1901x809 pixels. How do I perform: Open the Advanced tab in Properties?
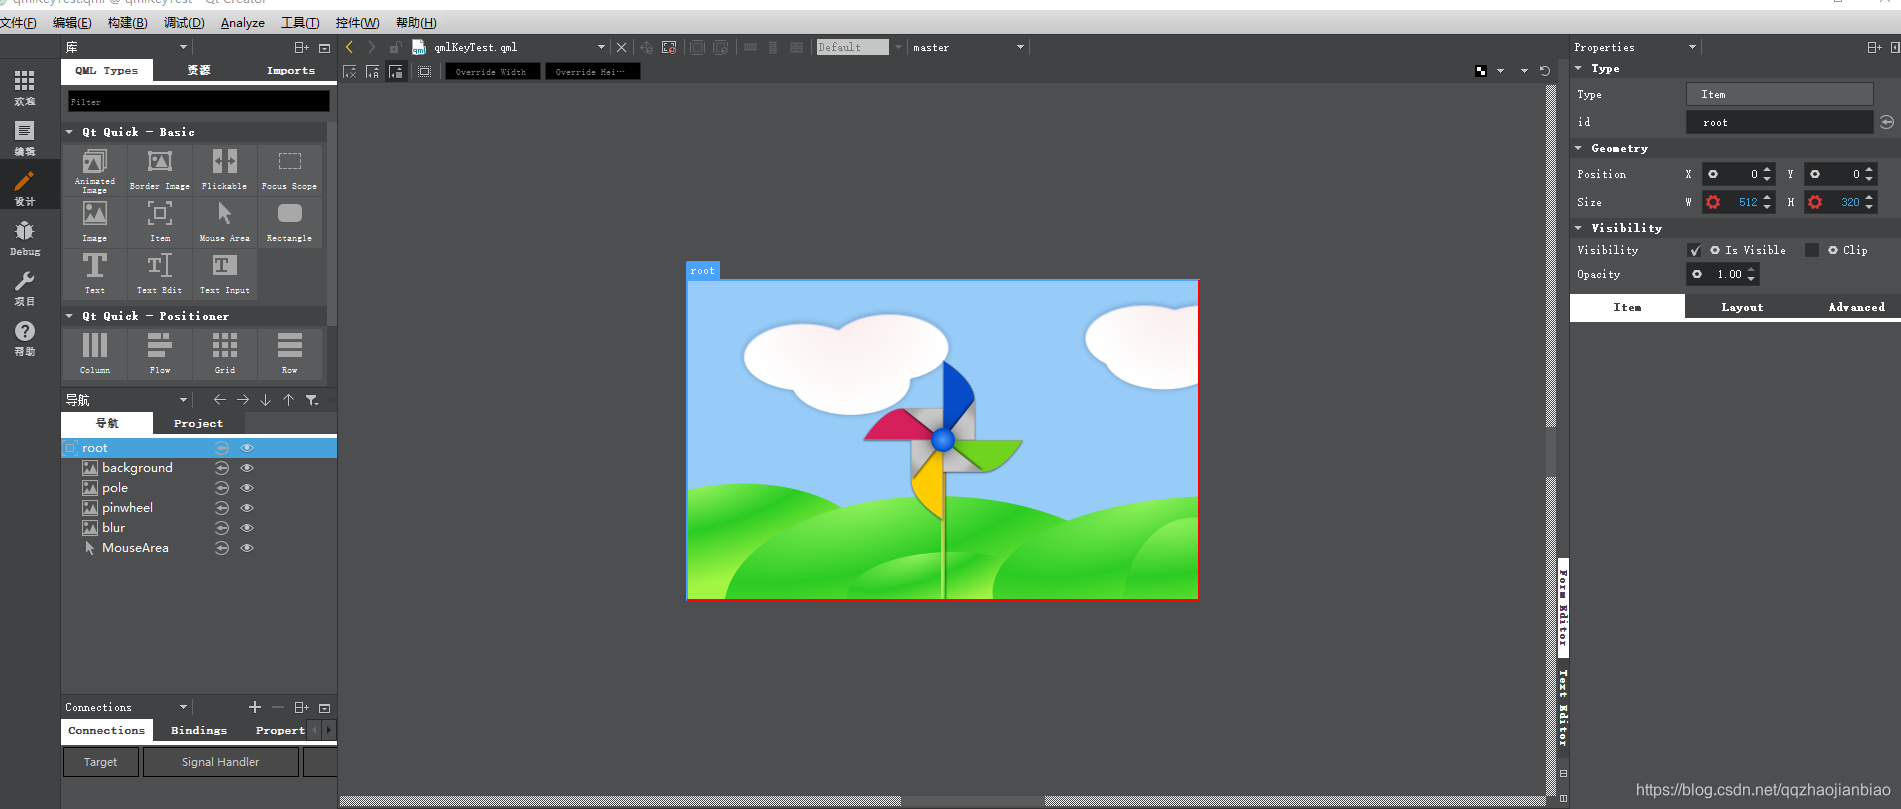click(1856, 307)
